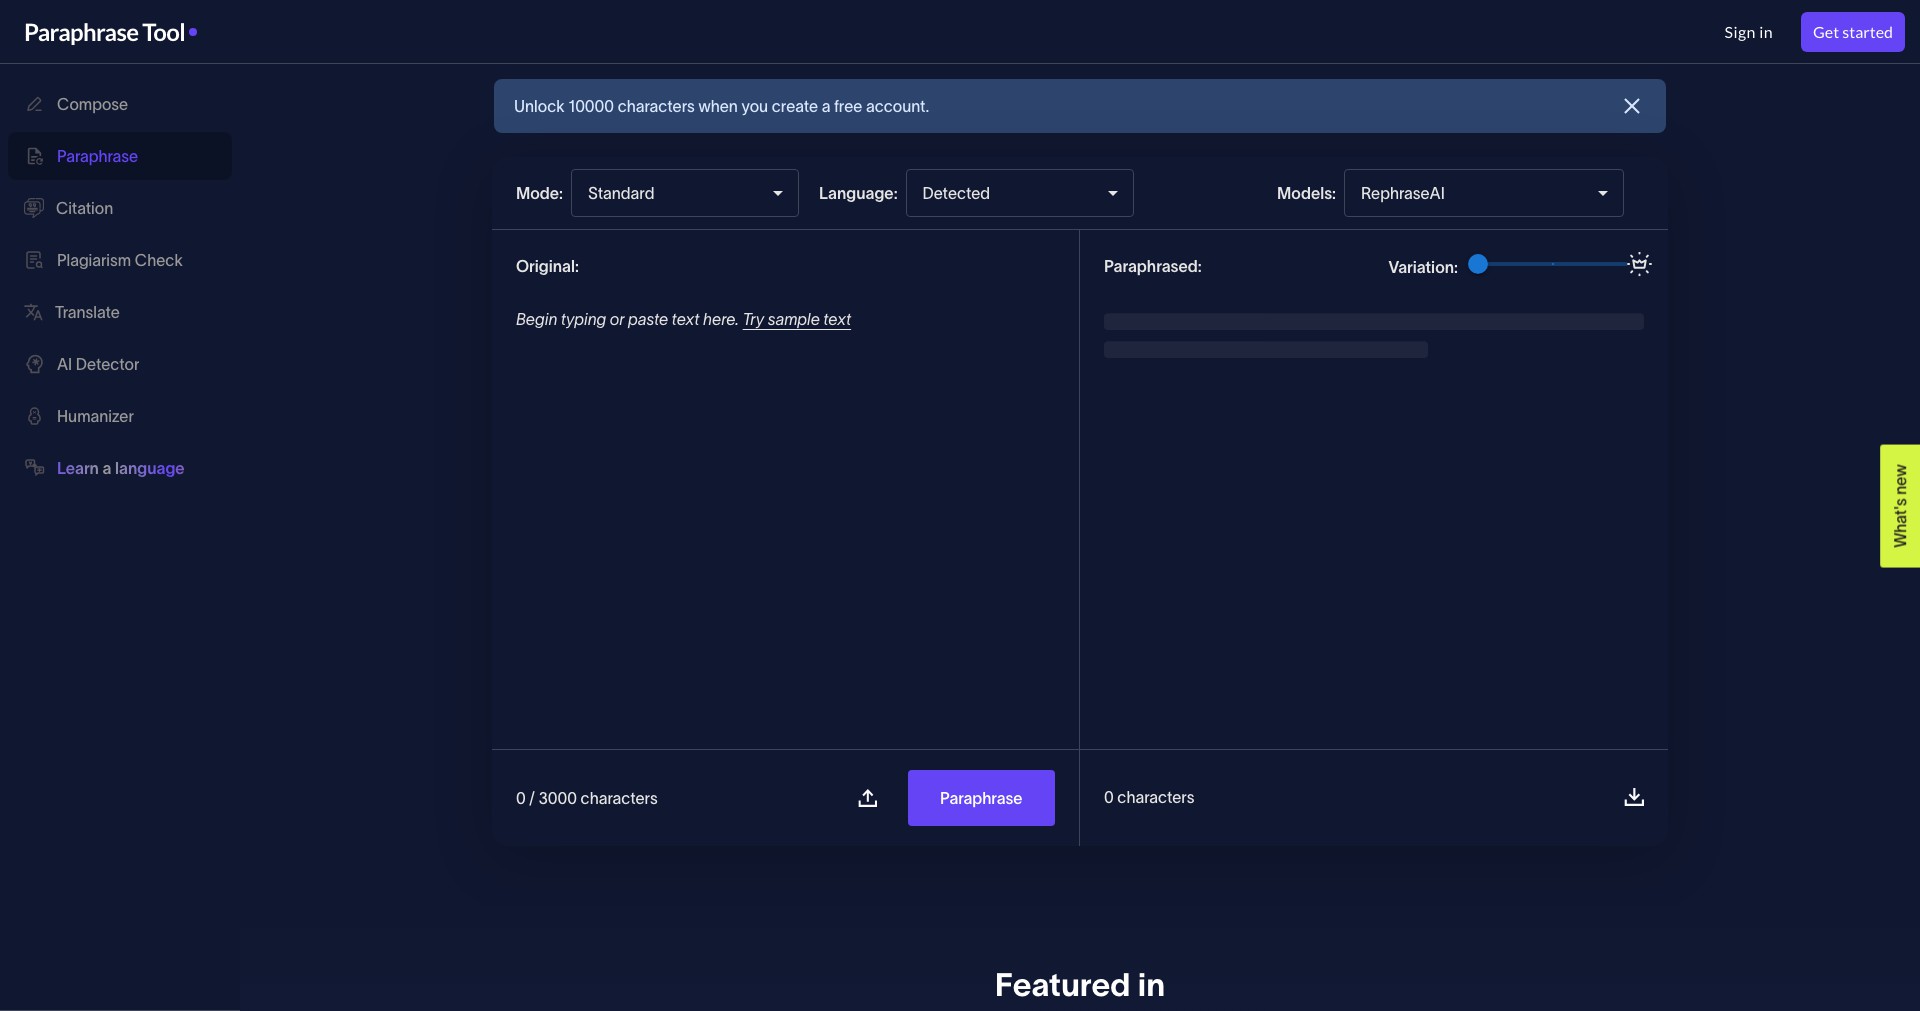1920x1011 pixels.
Task: Click the Variation slider midpoint mark
Action: (1553, 264)
